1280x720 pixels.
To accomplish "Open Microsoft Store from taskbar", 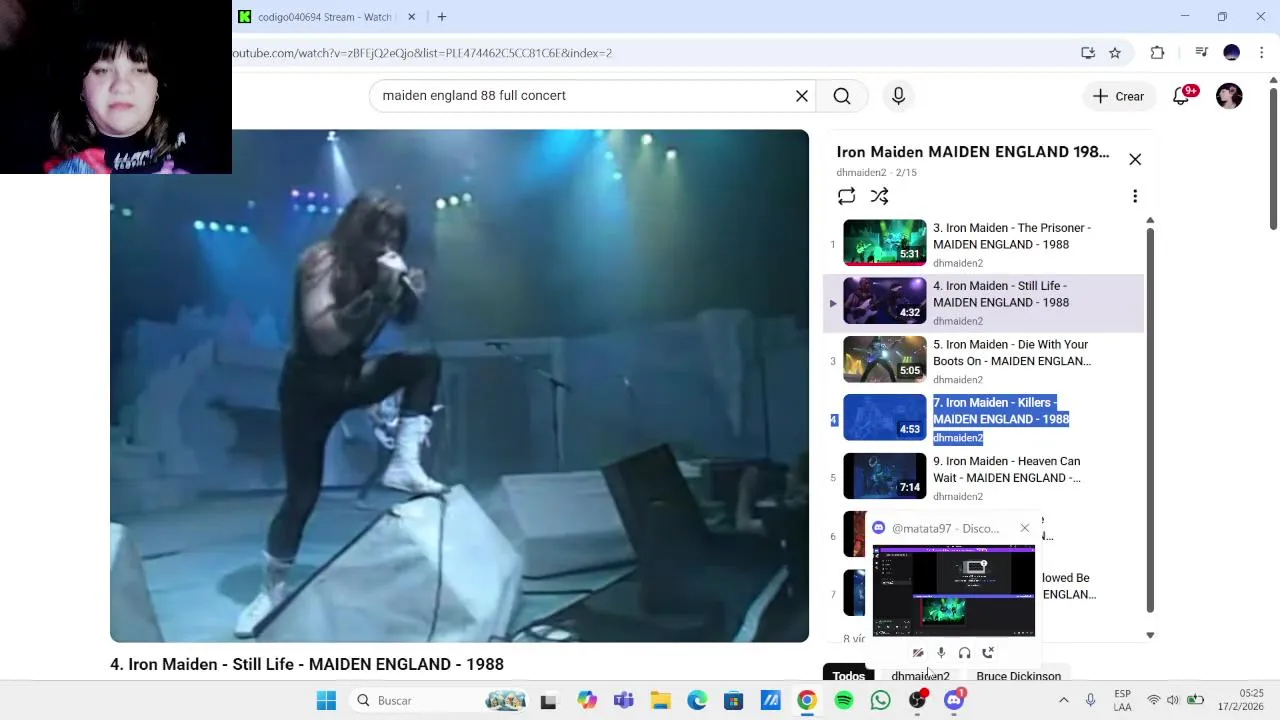I will [x=734, y=701].
